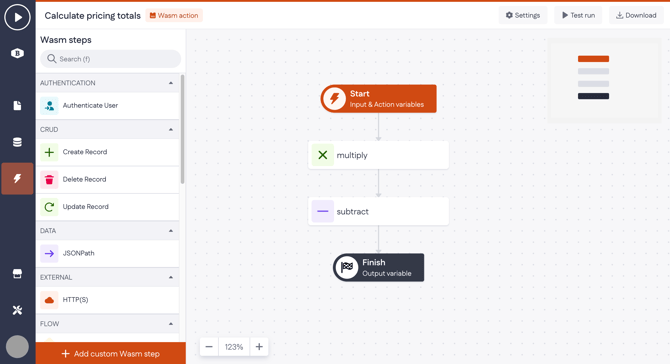The height and width of the screenshot is (364, 670).
Task: Select the Start node
Action: pos(379,99)
